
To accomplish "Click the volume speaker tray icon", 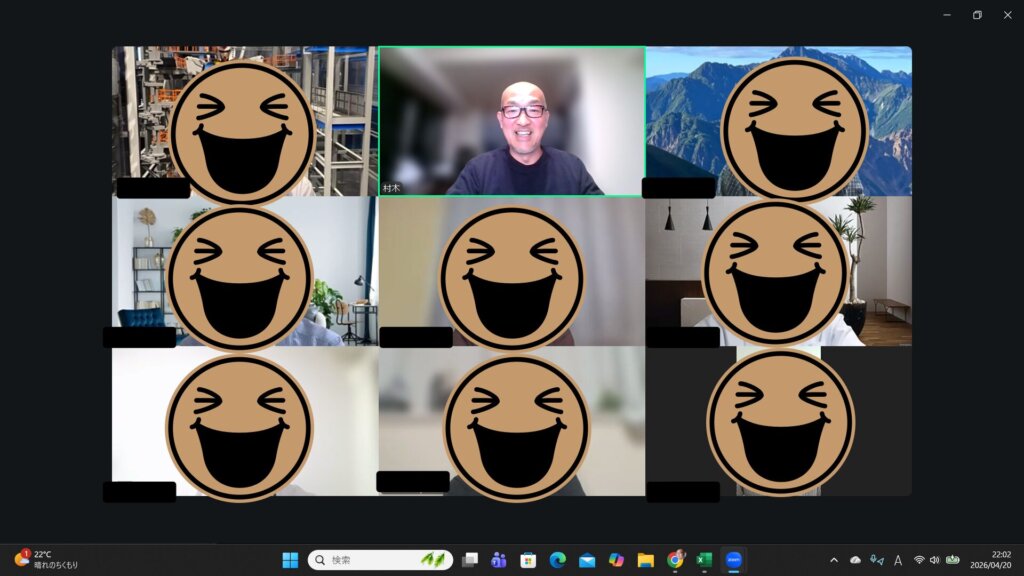I will click(x=934, y=560).
